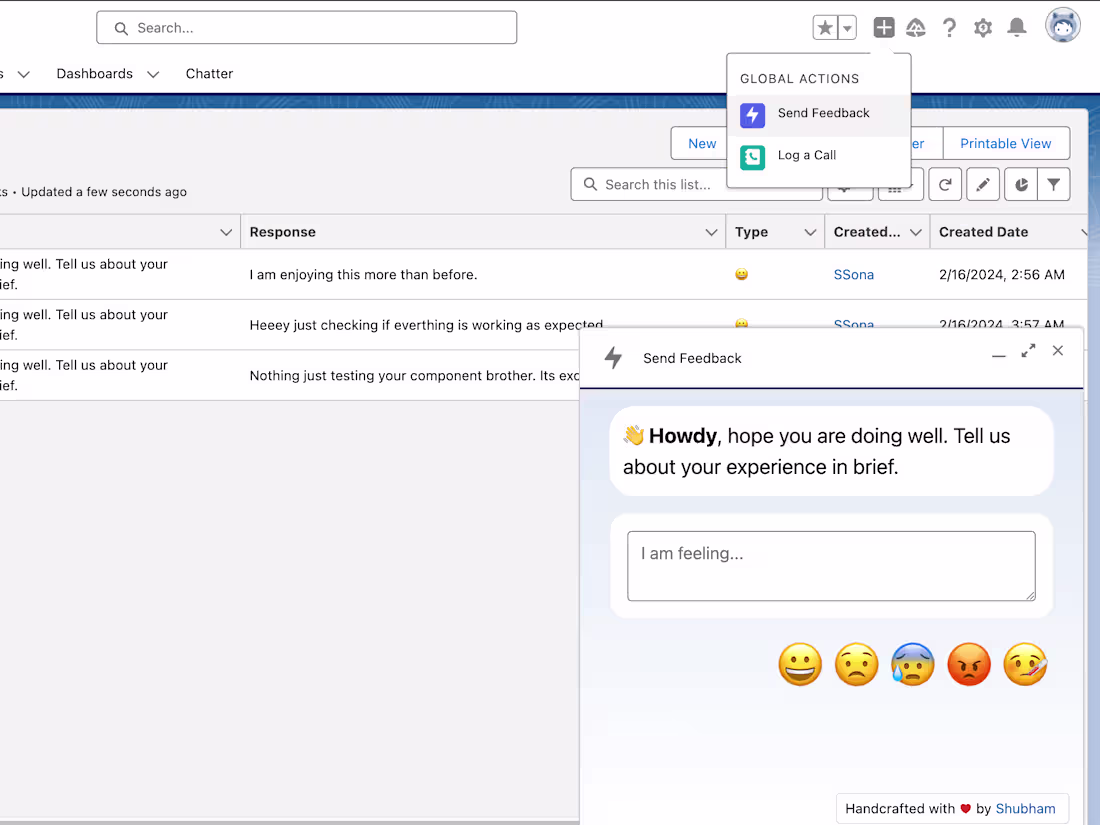Click the I am feeling text field
Viewport: 1100px width, 825px height.
tap(830, 565)
